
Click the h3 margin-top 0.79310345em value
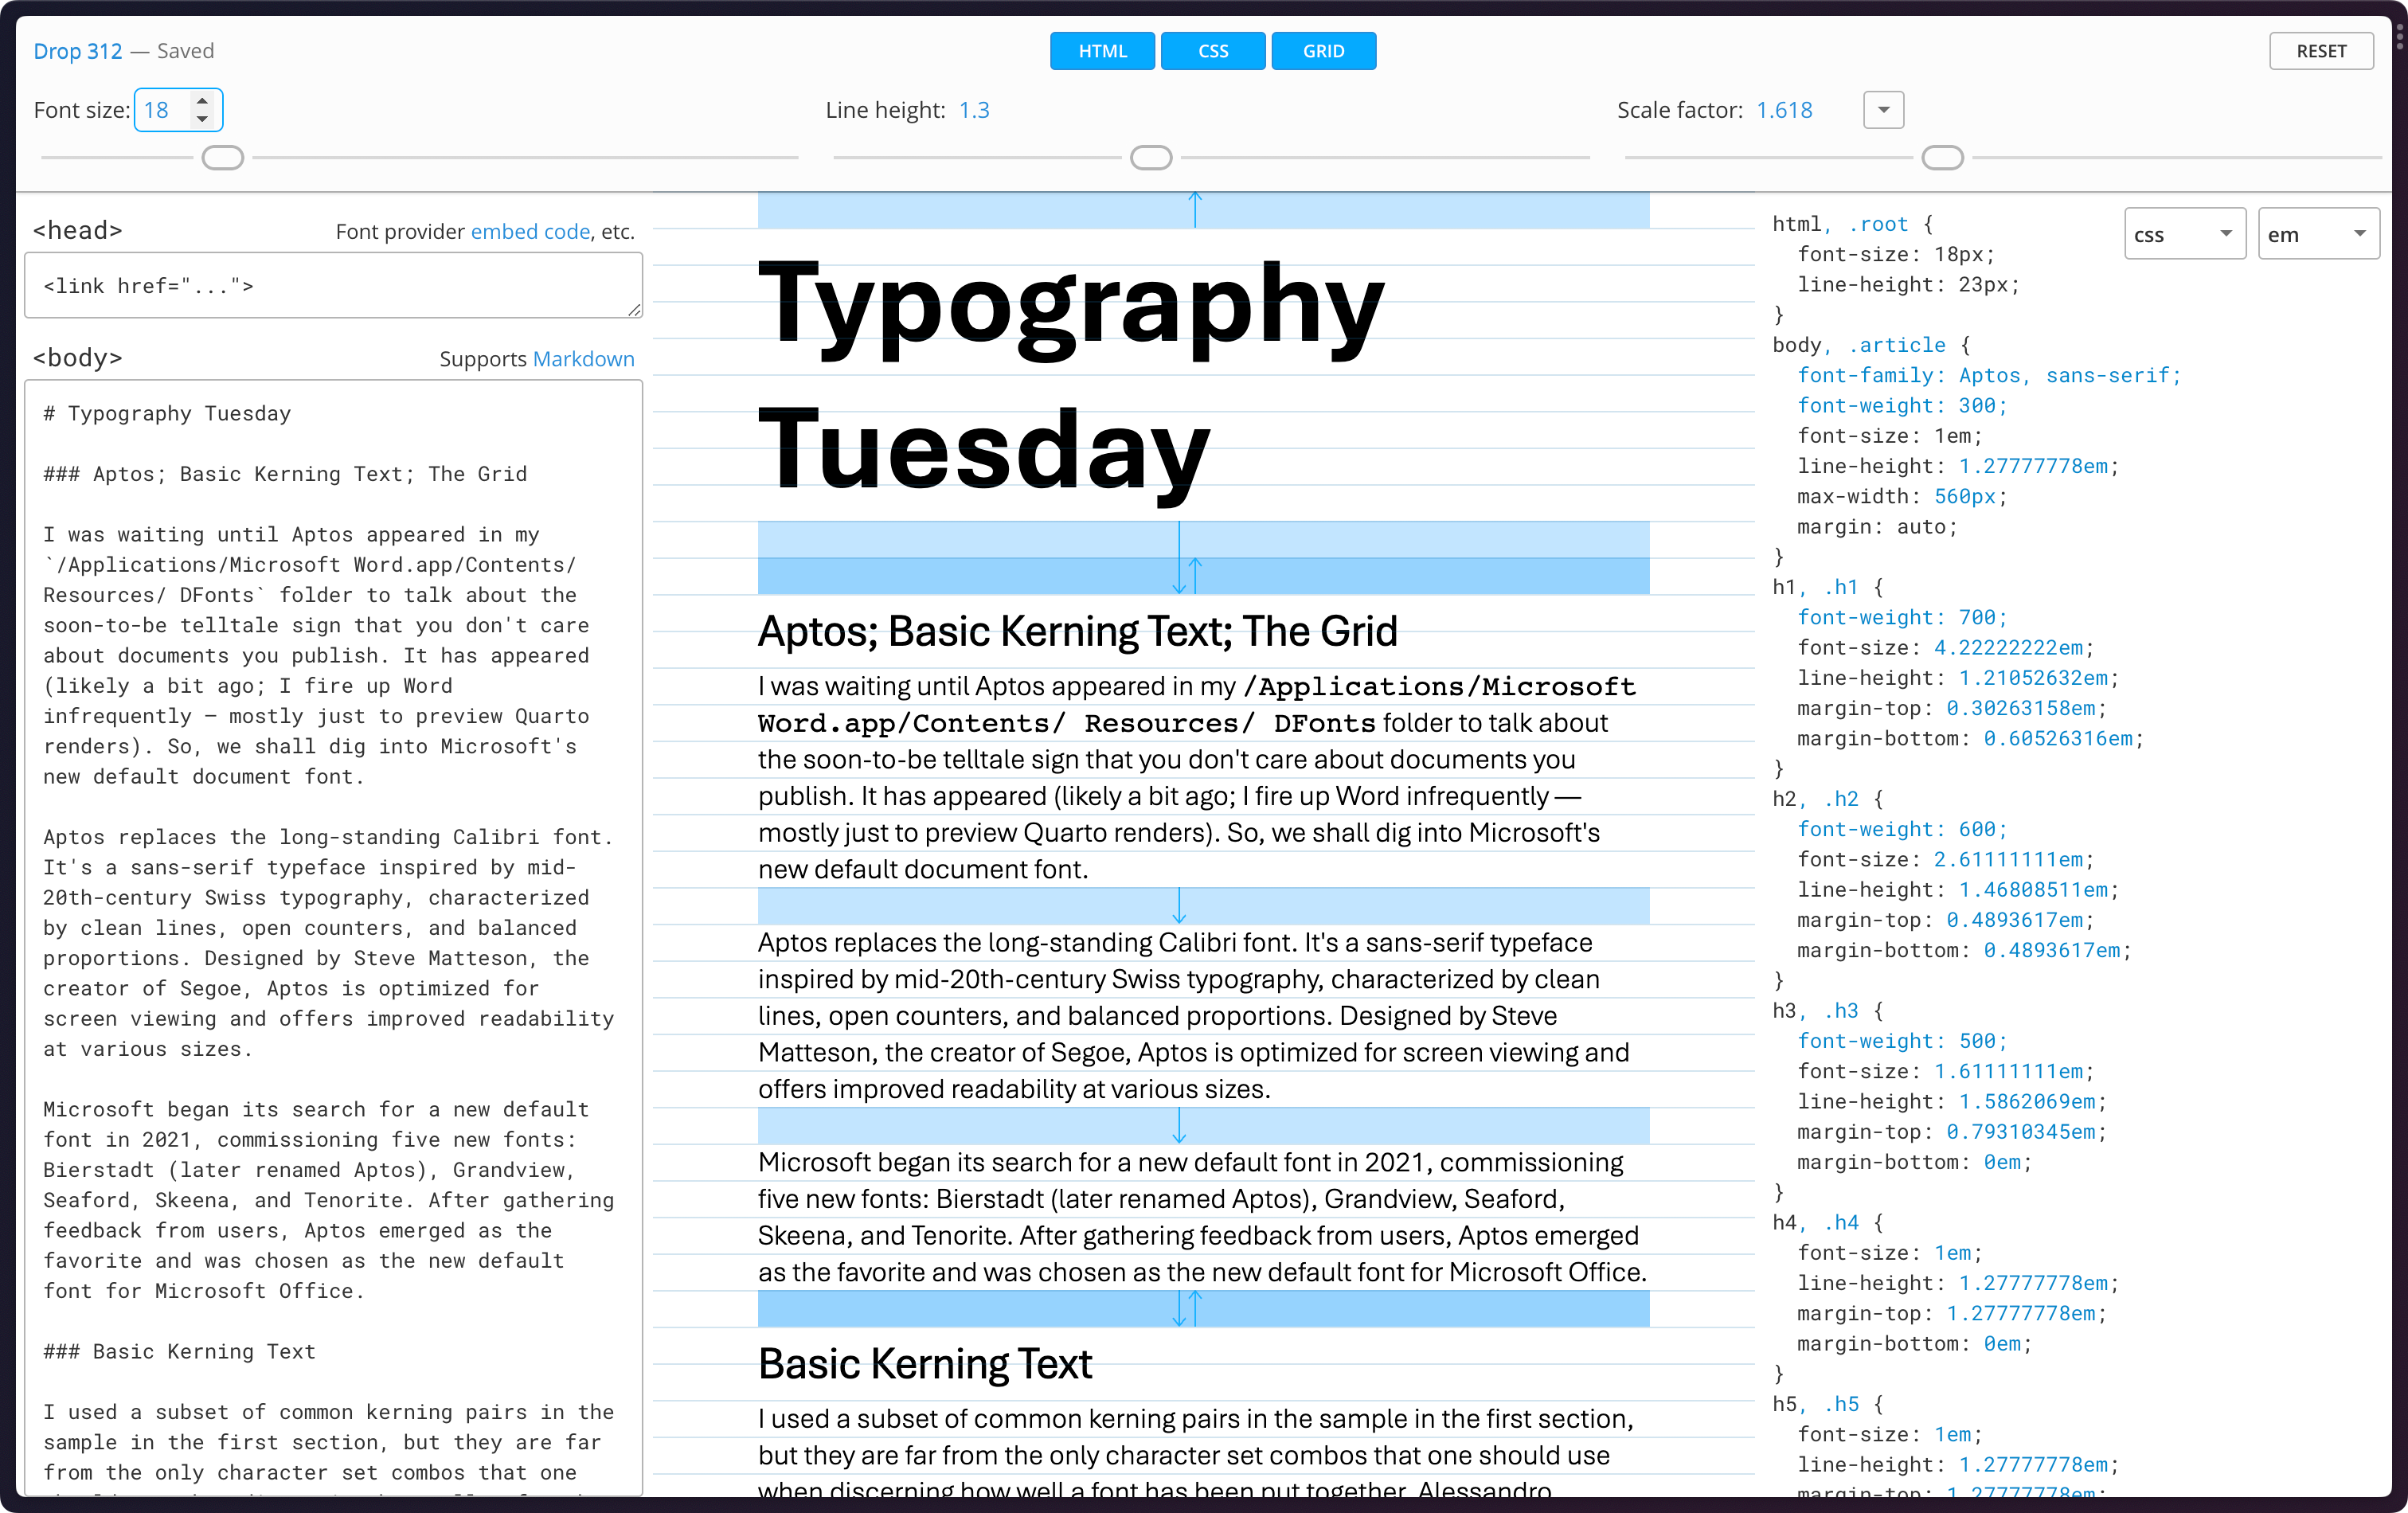tap(2020, 1132)
